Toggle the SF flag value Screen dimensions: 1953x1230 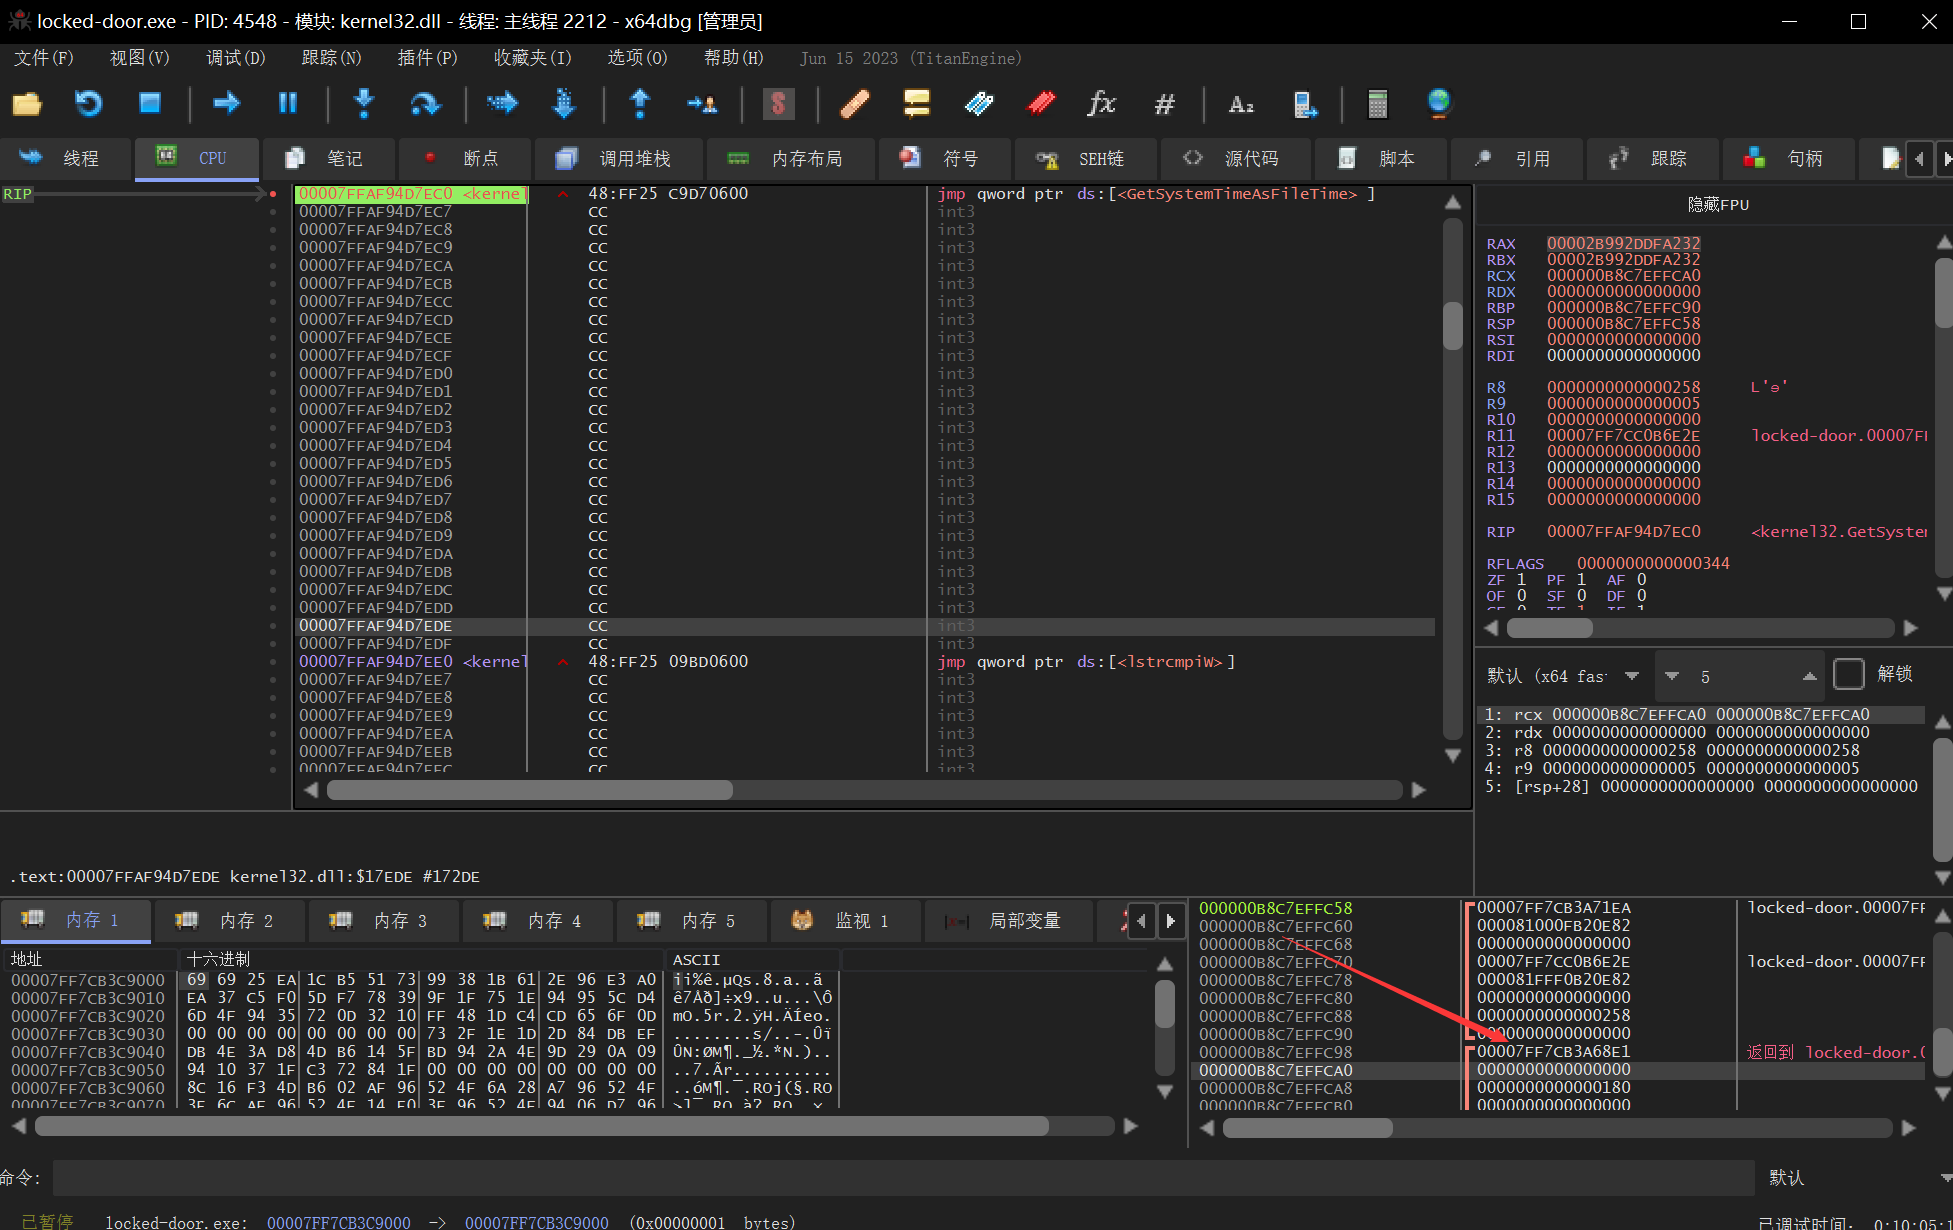coord(1581,596)
